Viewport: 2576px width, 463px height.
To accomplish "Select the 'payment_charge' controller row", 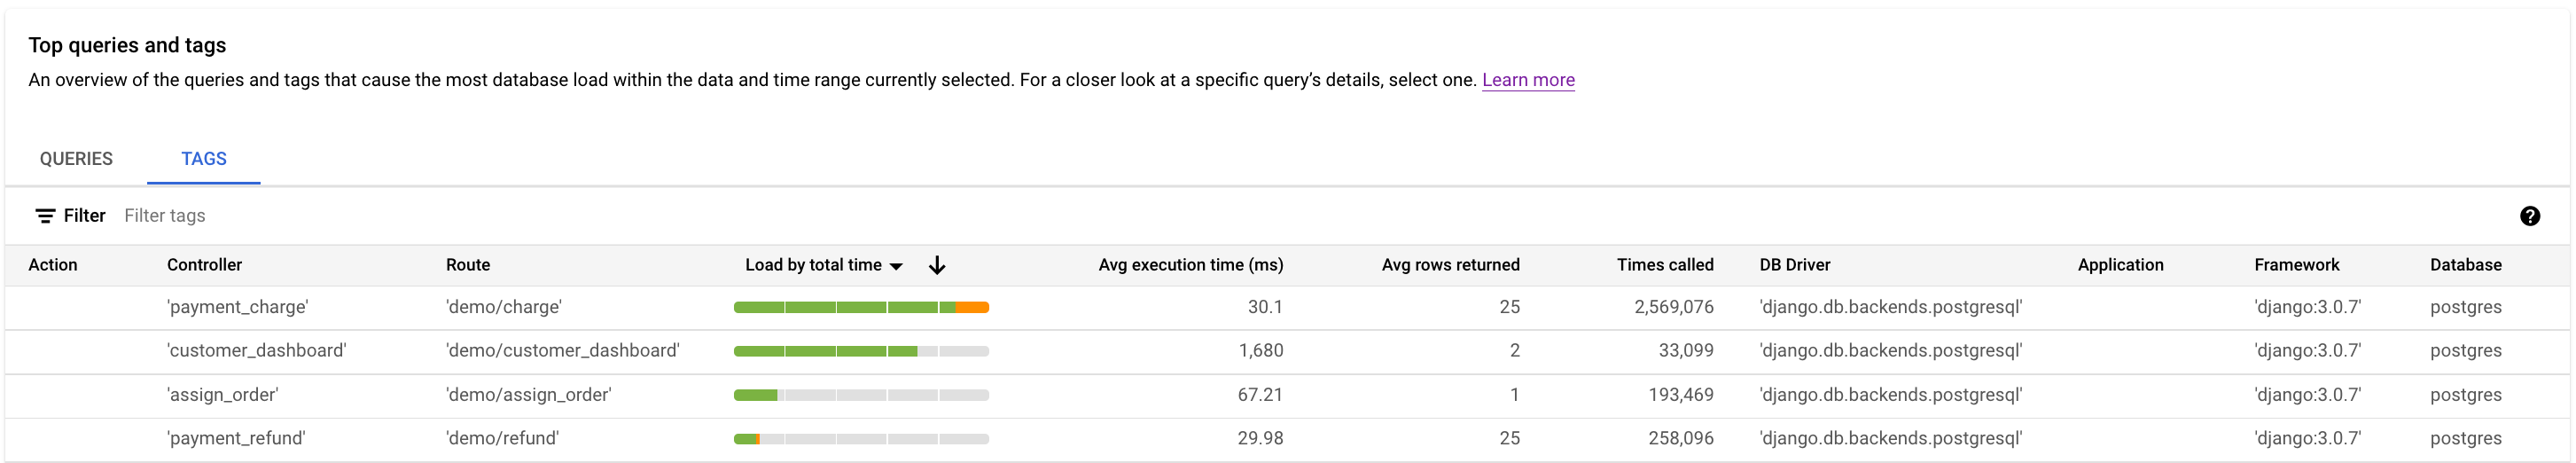I will (237, 307).
